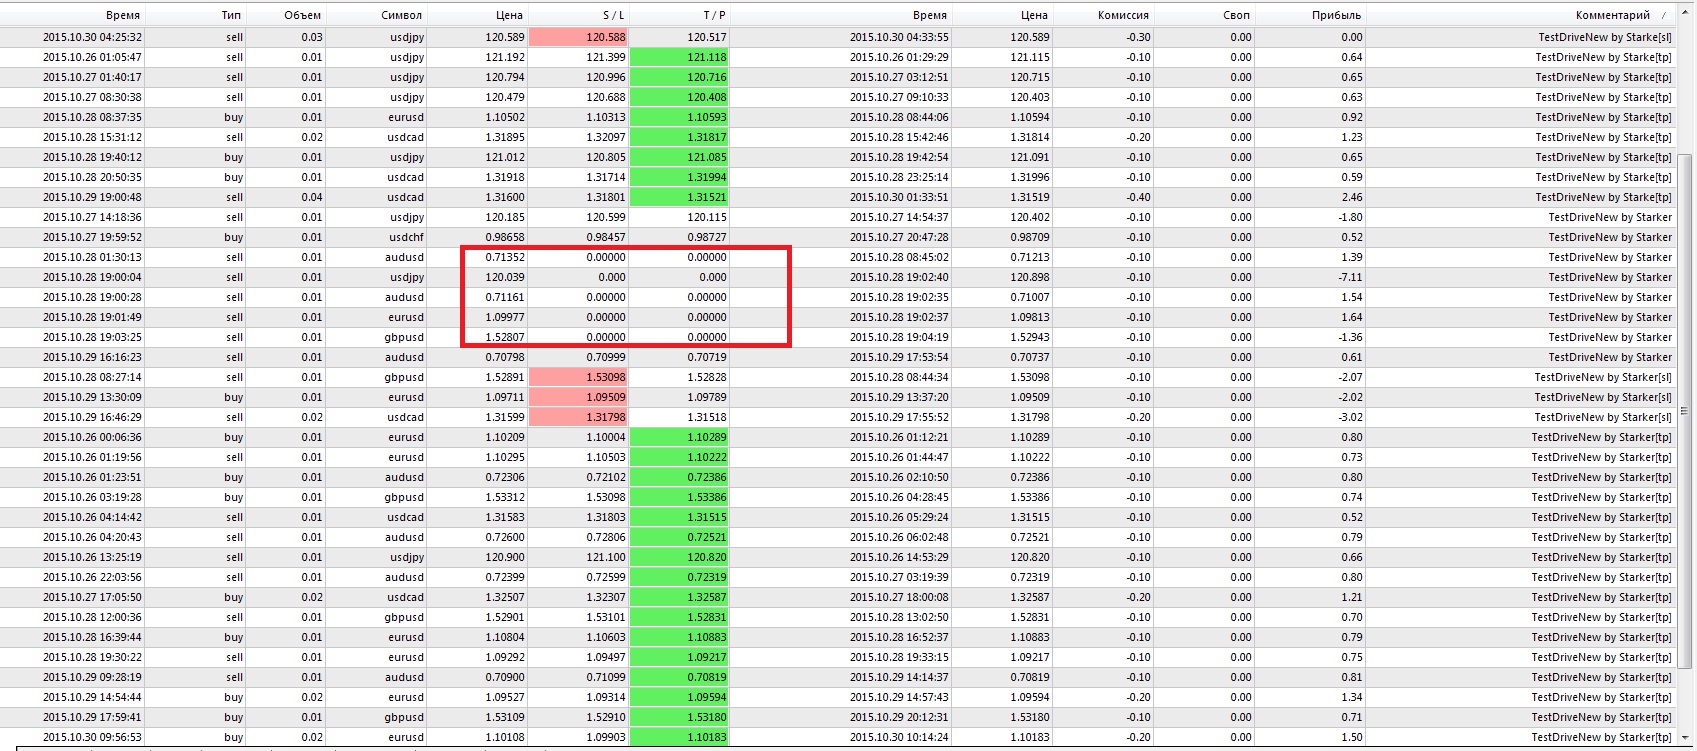Click the Цена header next to Символ
1697x751 pixels.
[x=509, y=15]
